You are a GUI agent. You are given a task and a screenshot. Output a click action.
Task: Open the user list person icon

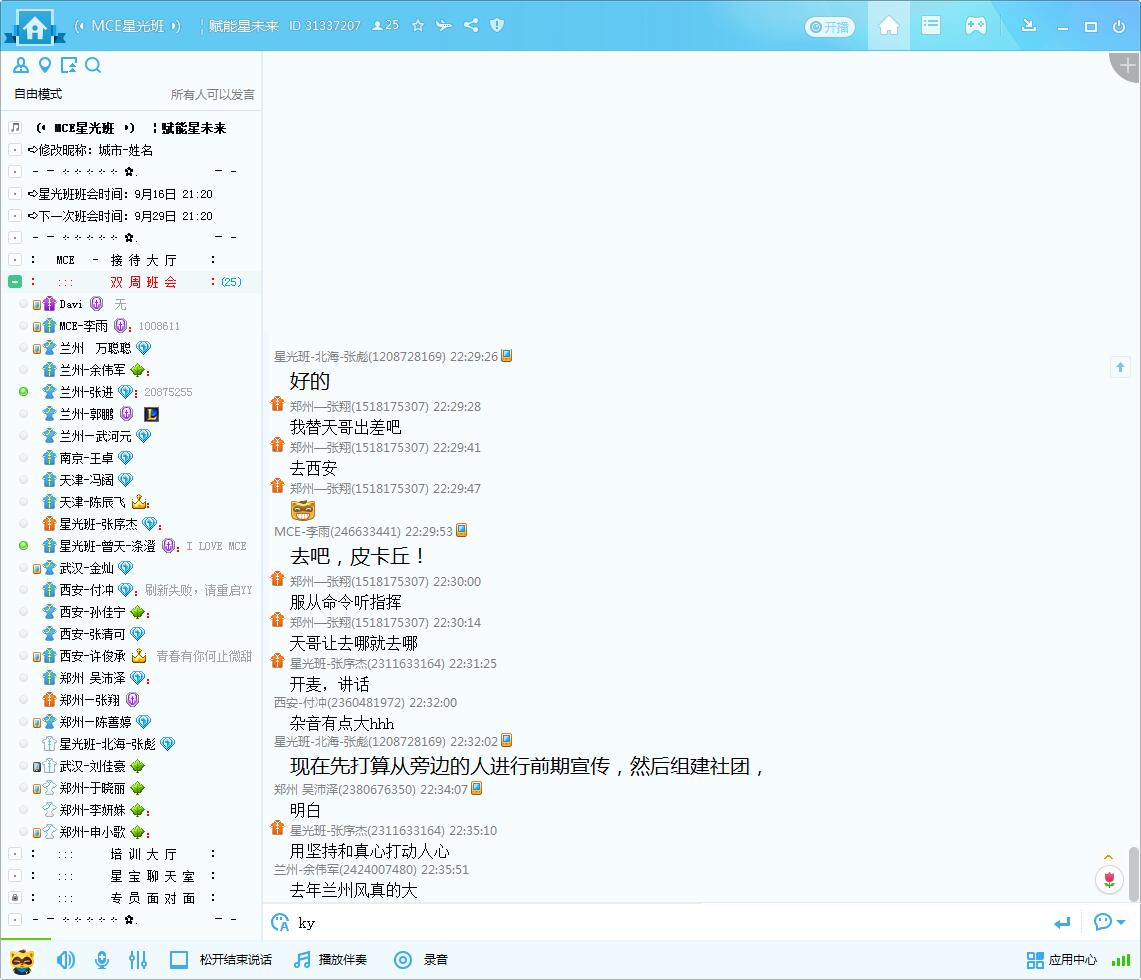[x=20, y=65]
